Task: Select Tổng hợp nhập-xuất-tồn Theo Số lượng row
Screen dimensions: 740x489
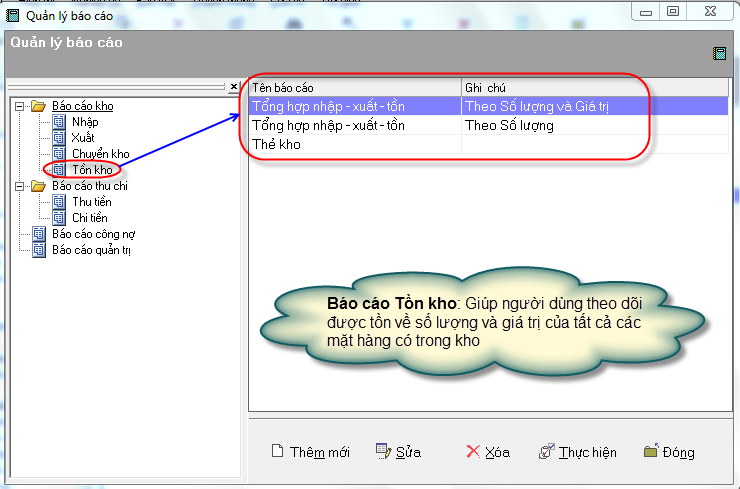Action: coord(328,126)
